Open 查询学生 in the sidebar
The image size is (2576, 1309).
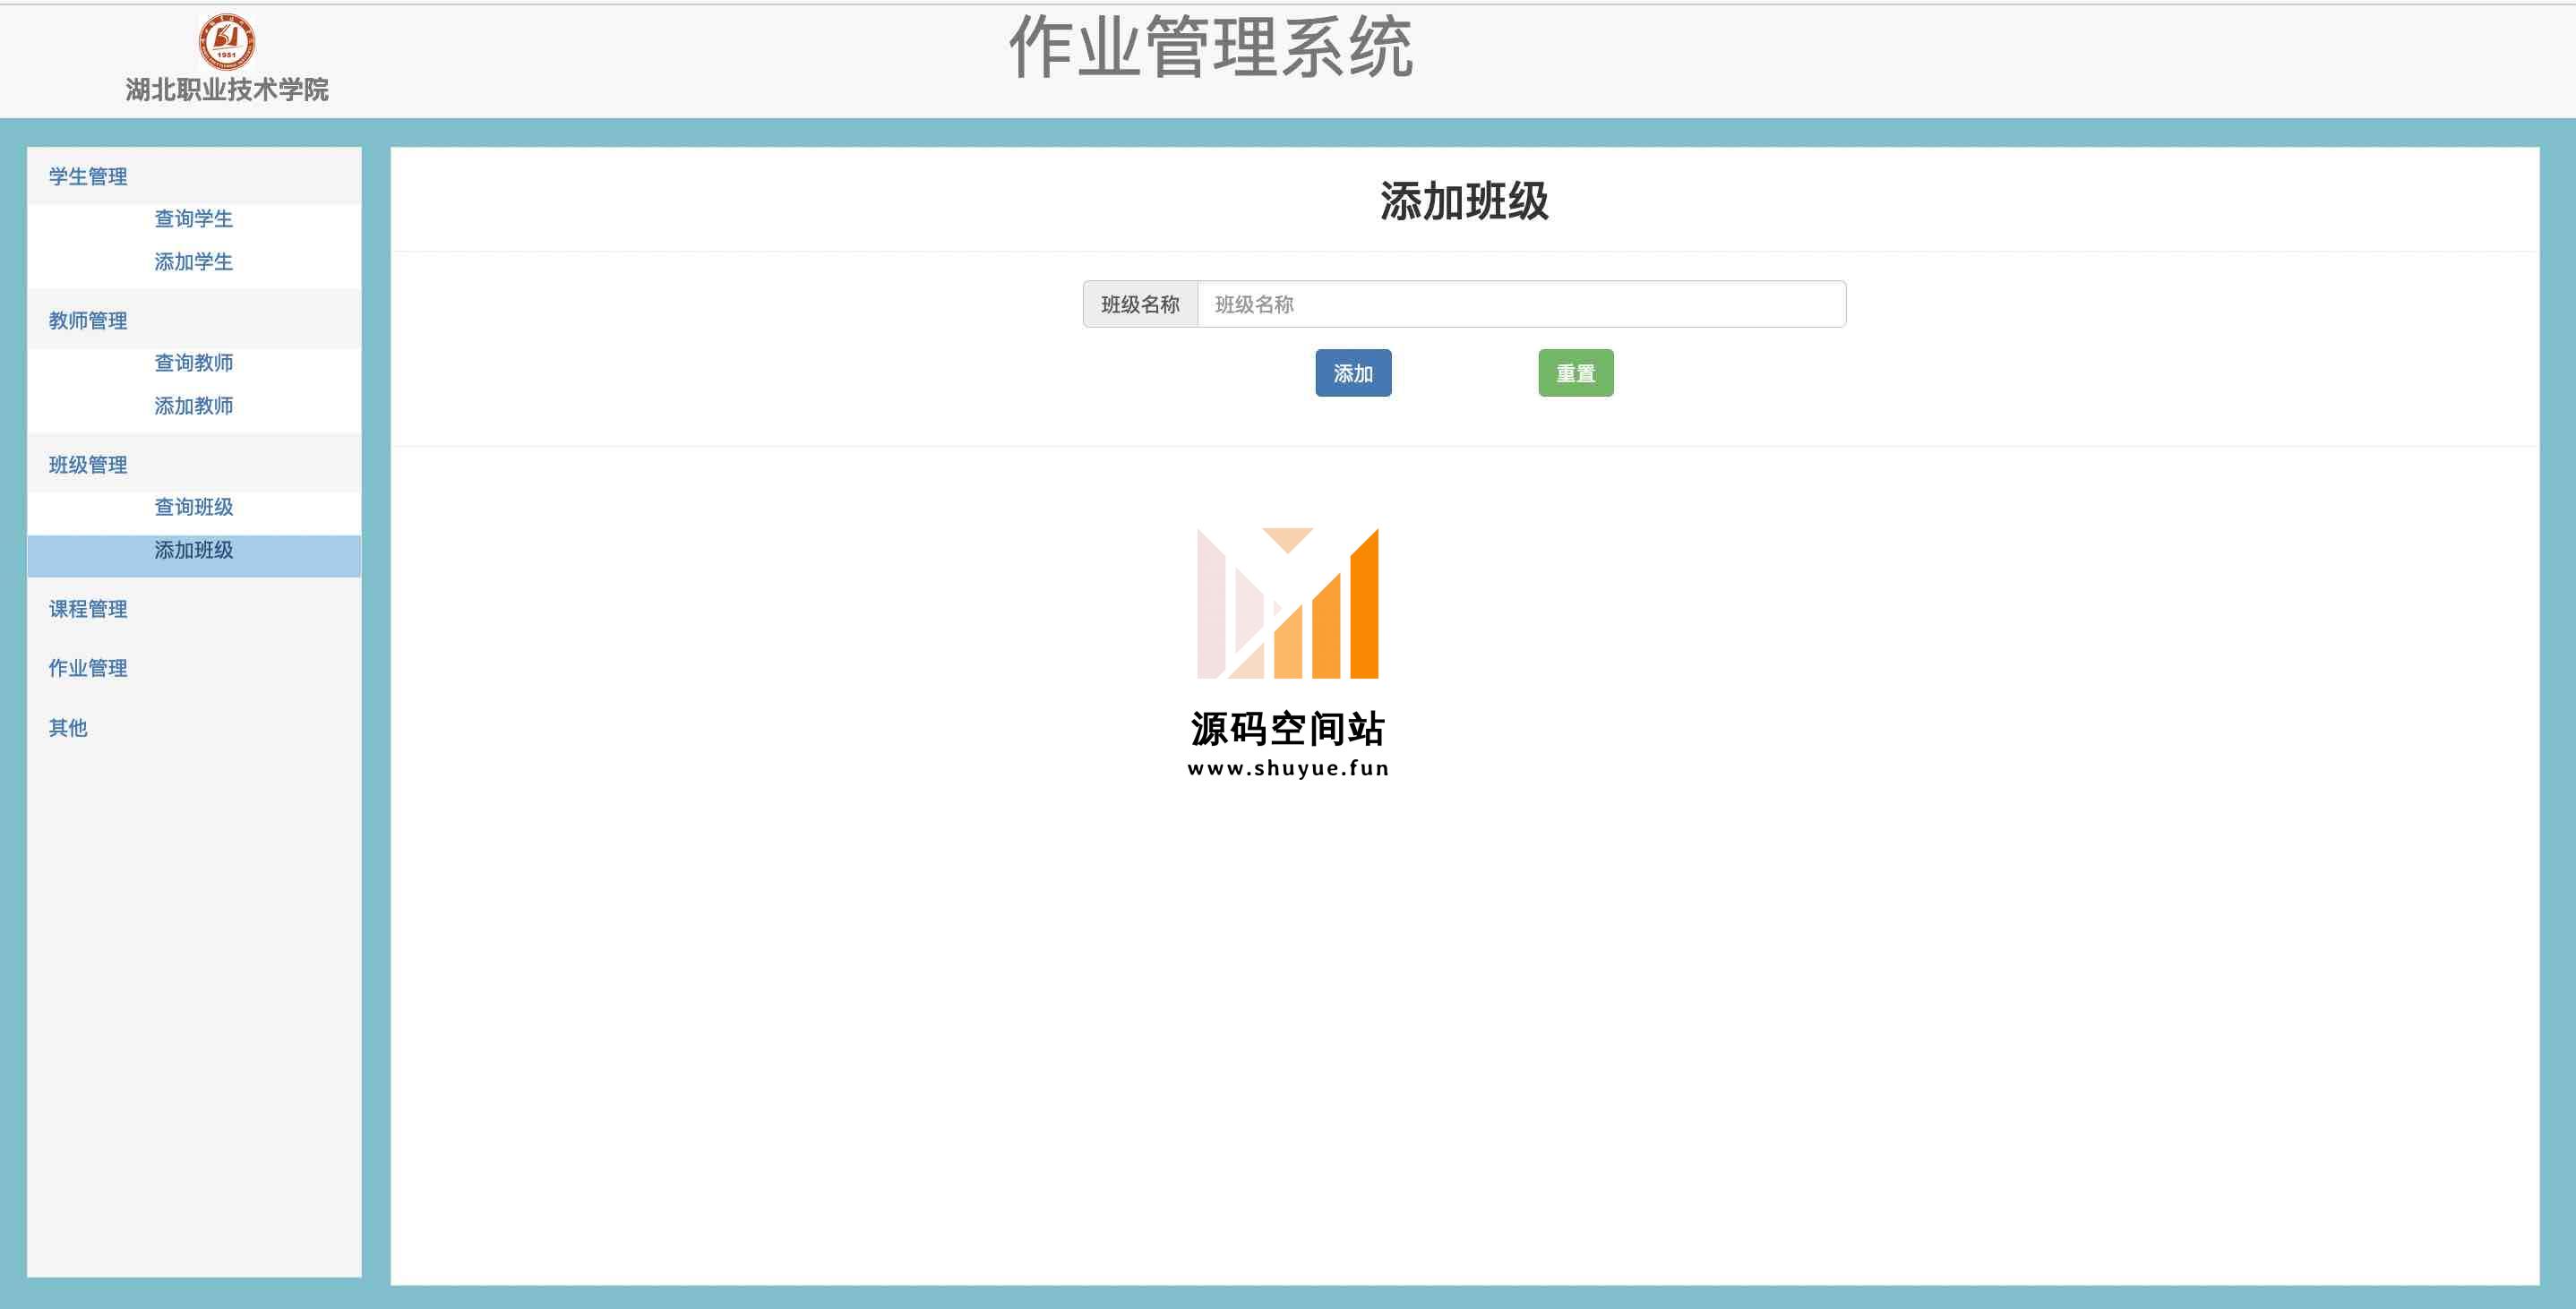click(194, 219)
